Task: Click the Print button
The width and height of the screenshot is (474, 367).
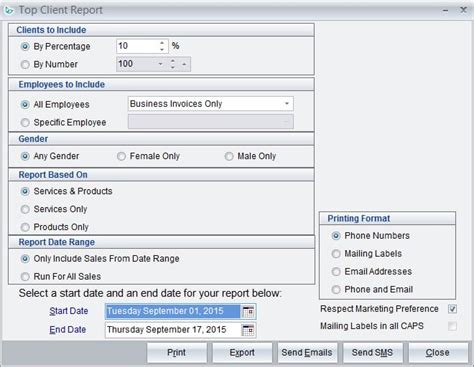Action: [177, 353]
